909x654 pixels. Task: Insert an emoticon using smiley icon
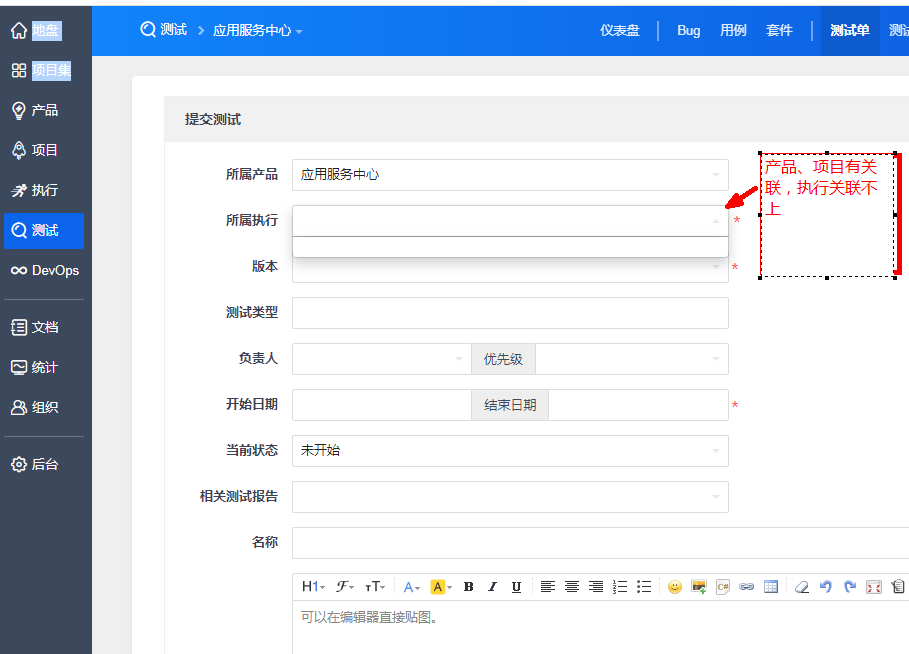pyautogui.click(x=675, y=587)
